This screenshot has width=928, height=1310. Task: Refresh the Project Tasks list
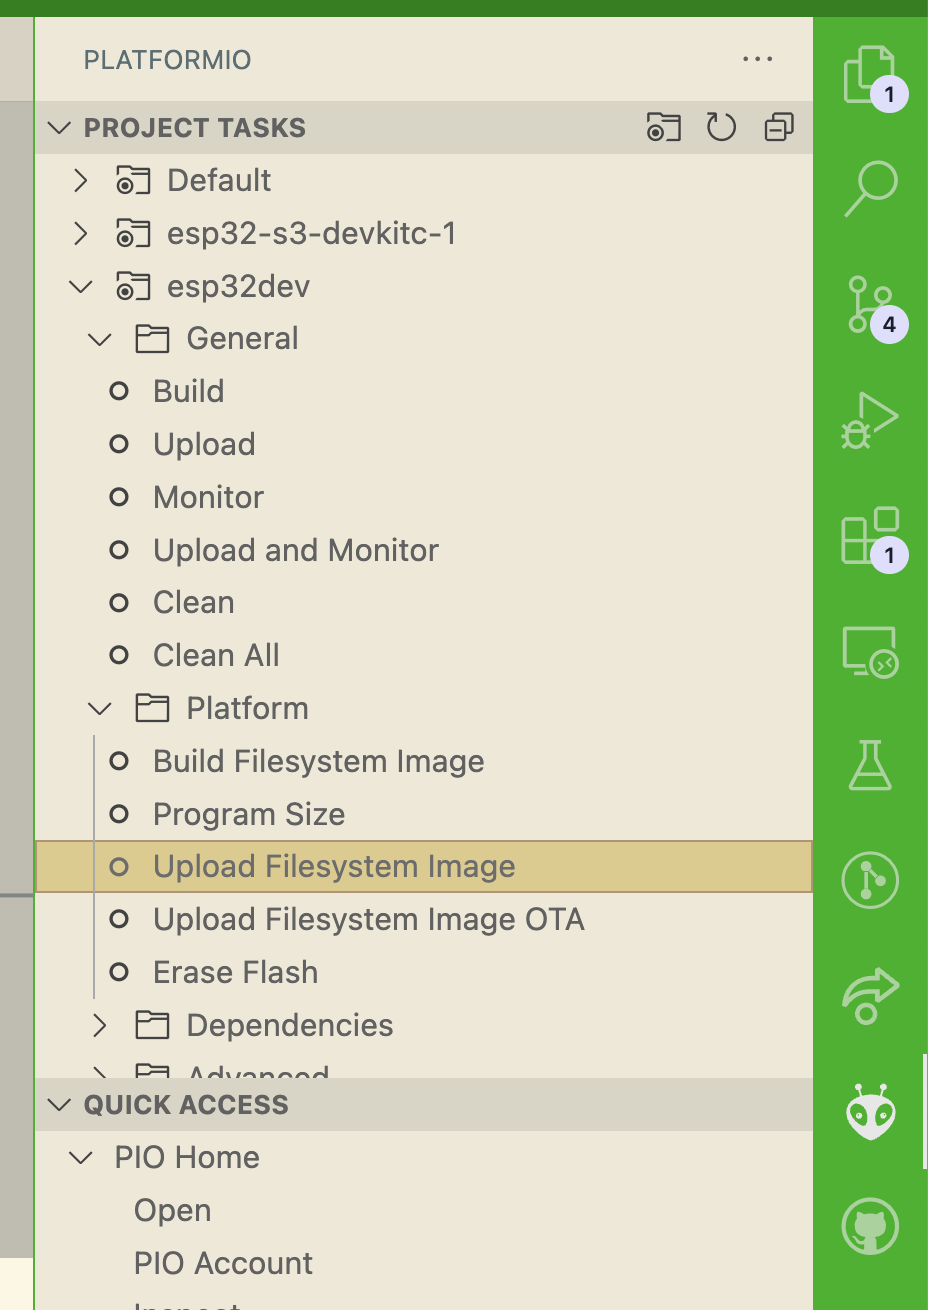pos(721,127)
